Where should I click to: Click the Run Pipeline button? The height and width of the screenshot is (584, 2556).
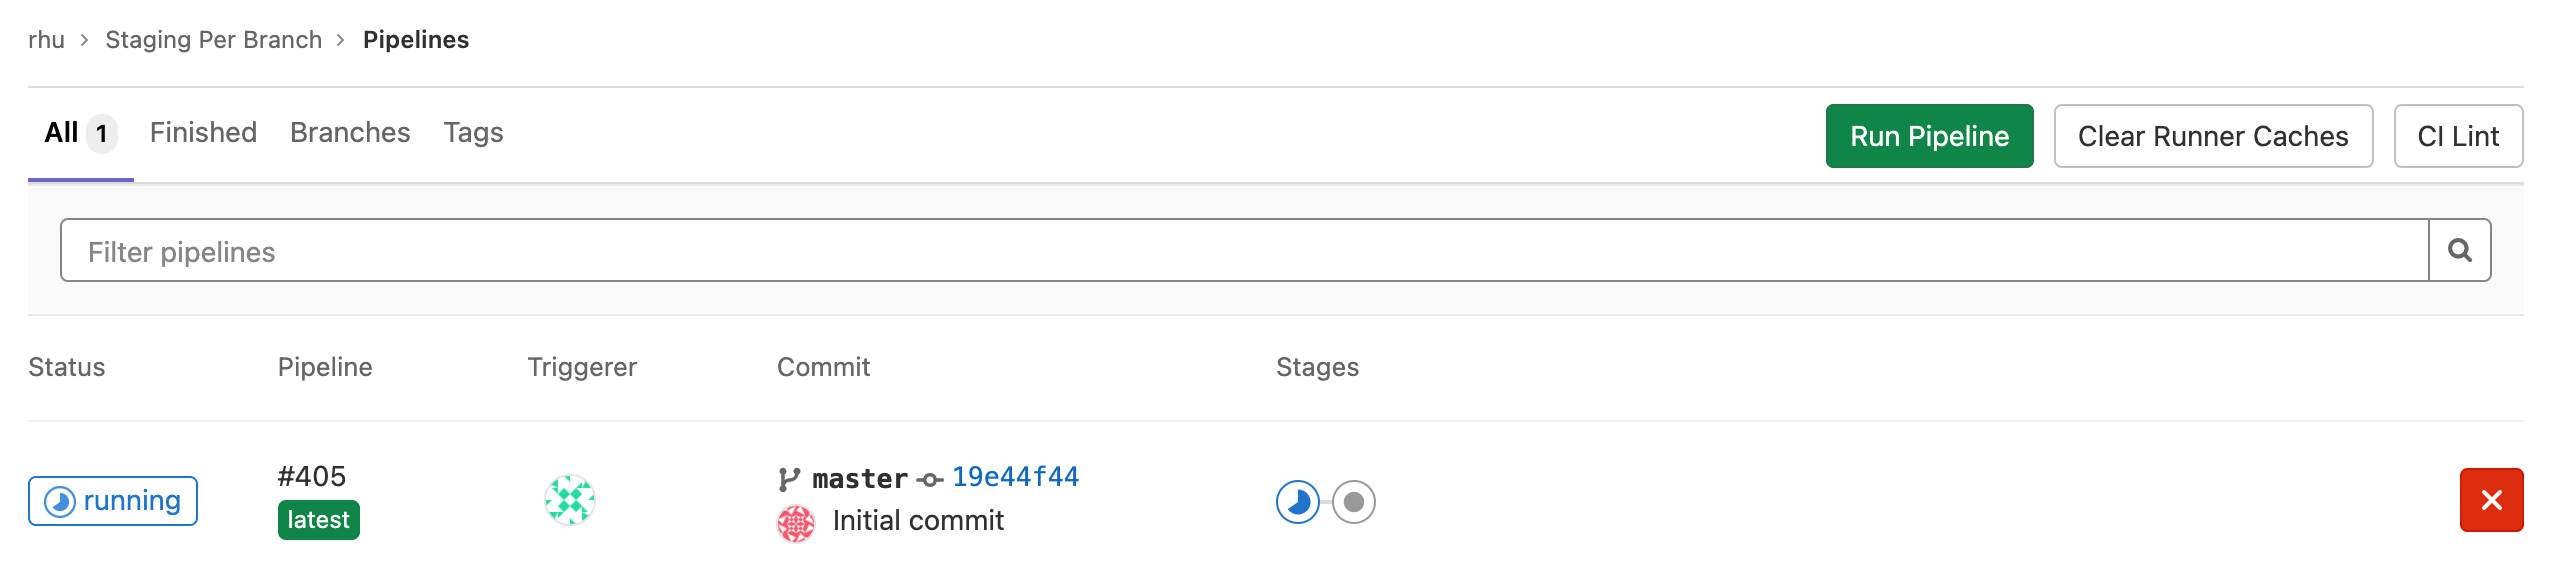(1929, 136)
